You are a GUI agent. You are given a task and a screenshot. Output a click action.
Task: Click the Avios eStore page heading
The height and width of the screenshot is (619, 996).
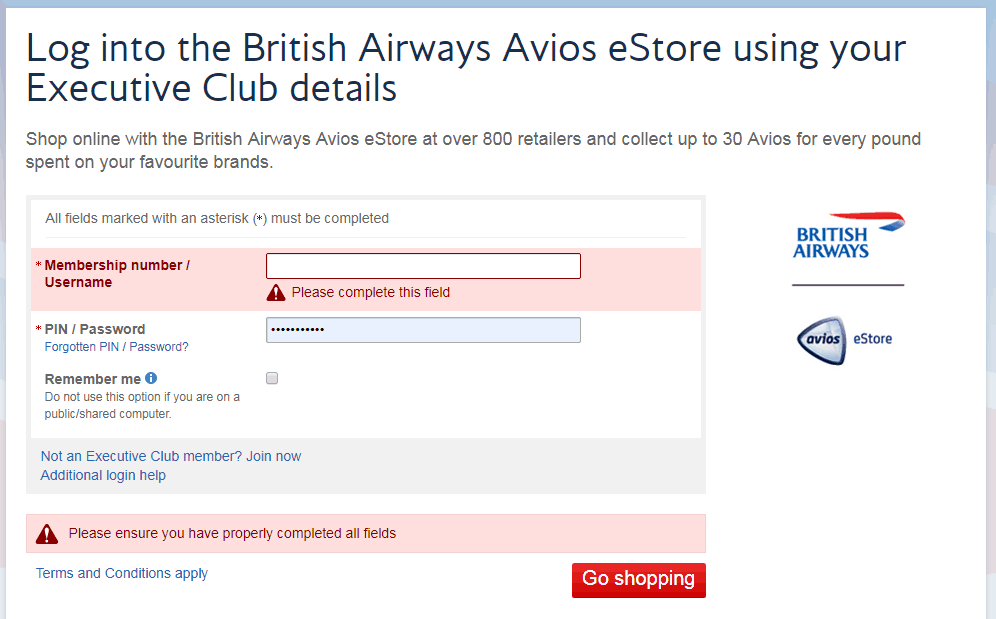coord(465,67)
